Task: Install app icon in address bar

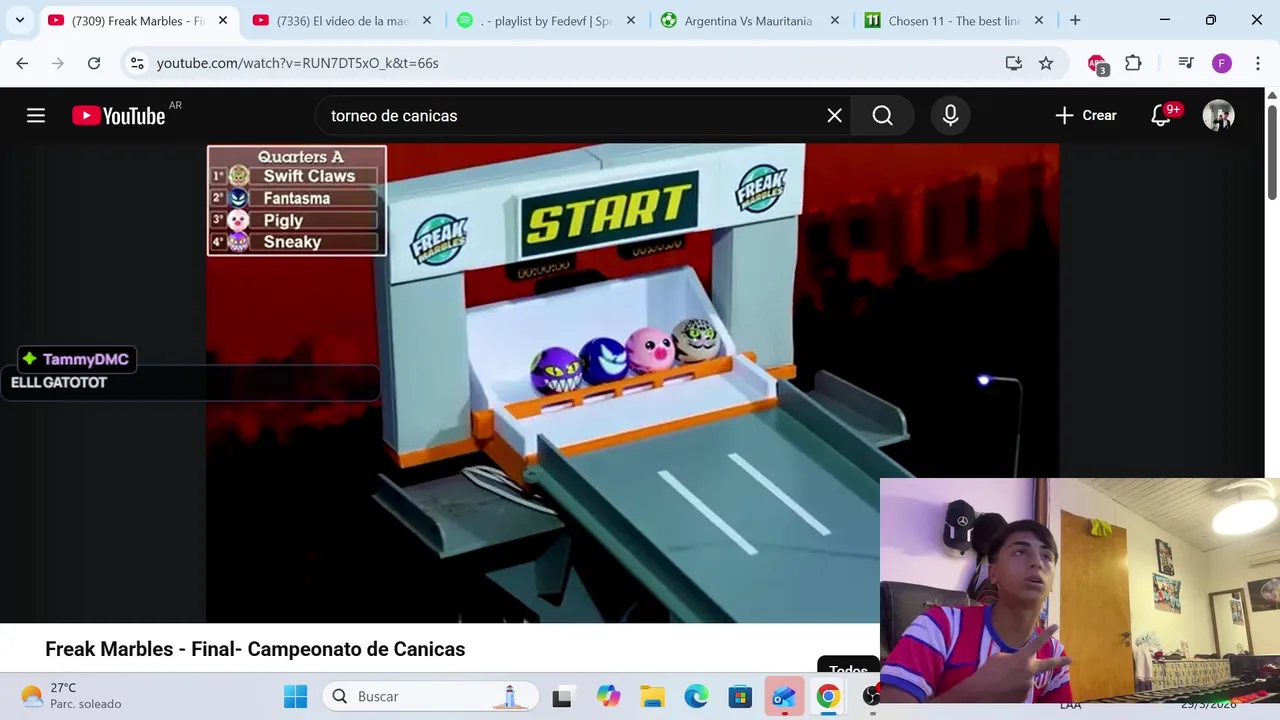Action: pos(1014,63)
